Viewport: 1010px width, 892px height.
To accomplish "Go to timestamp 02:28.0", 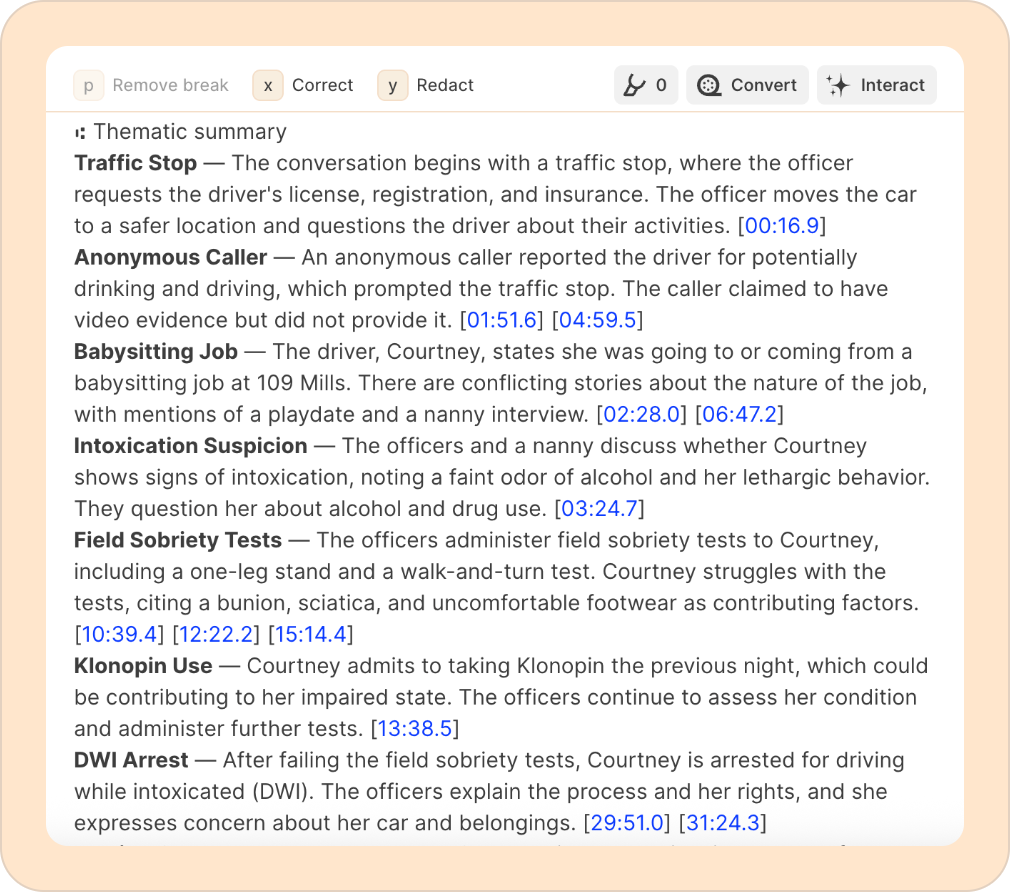I will coord(642,414).
